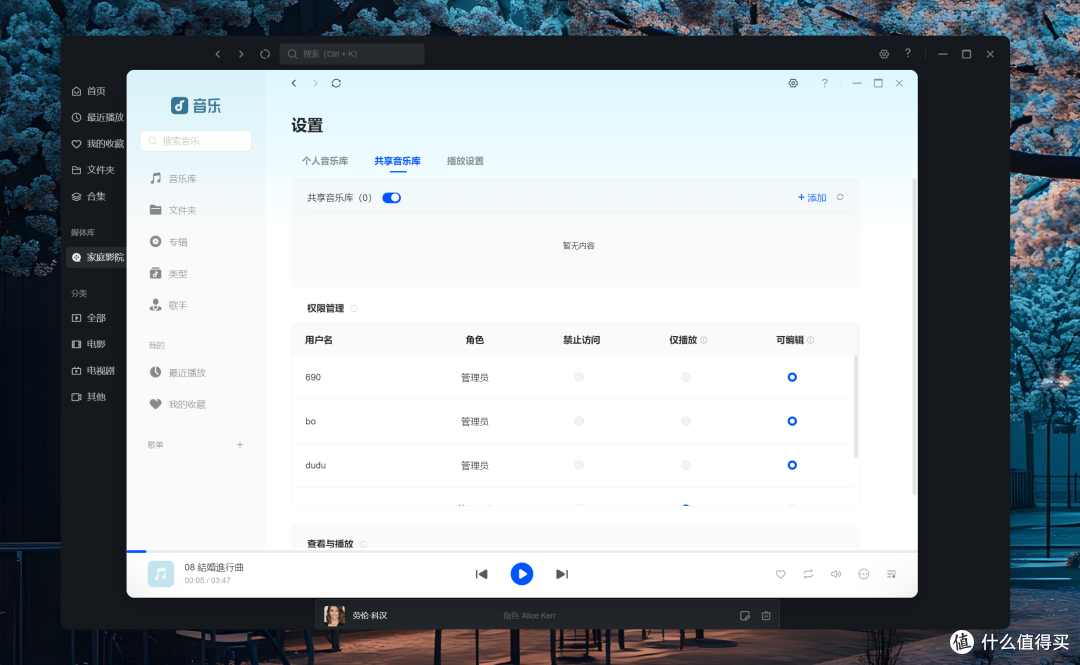Click background window refresh icon
The width and height of the screenshot is (1080, 665).
[264, 54]
